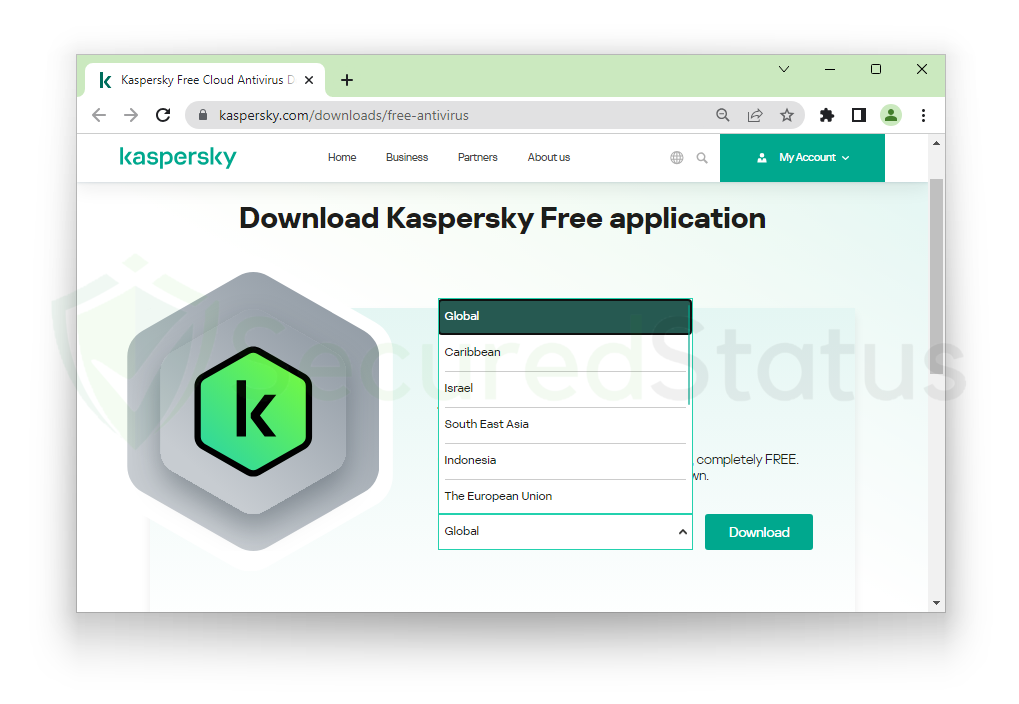
Task: Minimize the browser window
Action: pos(830,69)
